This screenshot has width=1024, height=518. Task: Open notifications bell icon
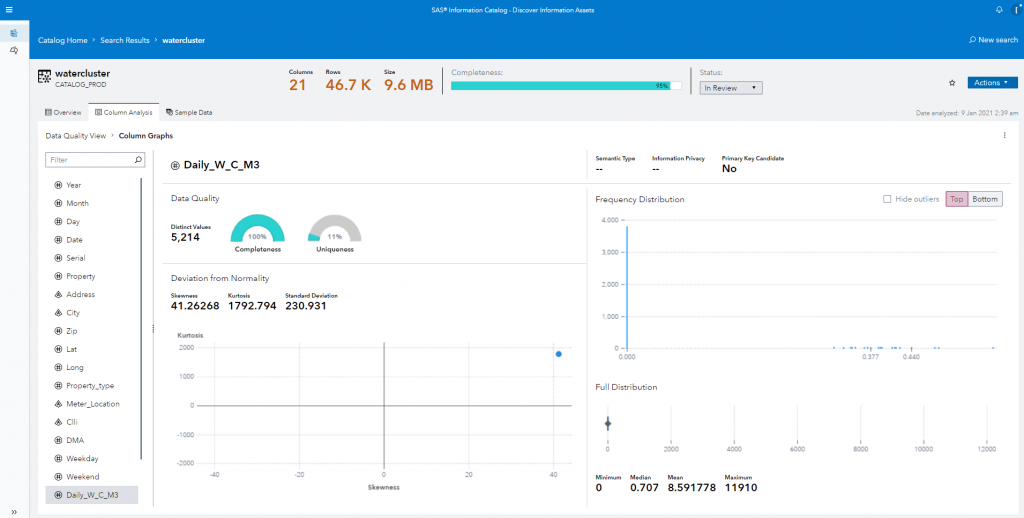(x=998, y=9)
